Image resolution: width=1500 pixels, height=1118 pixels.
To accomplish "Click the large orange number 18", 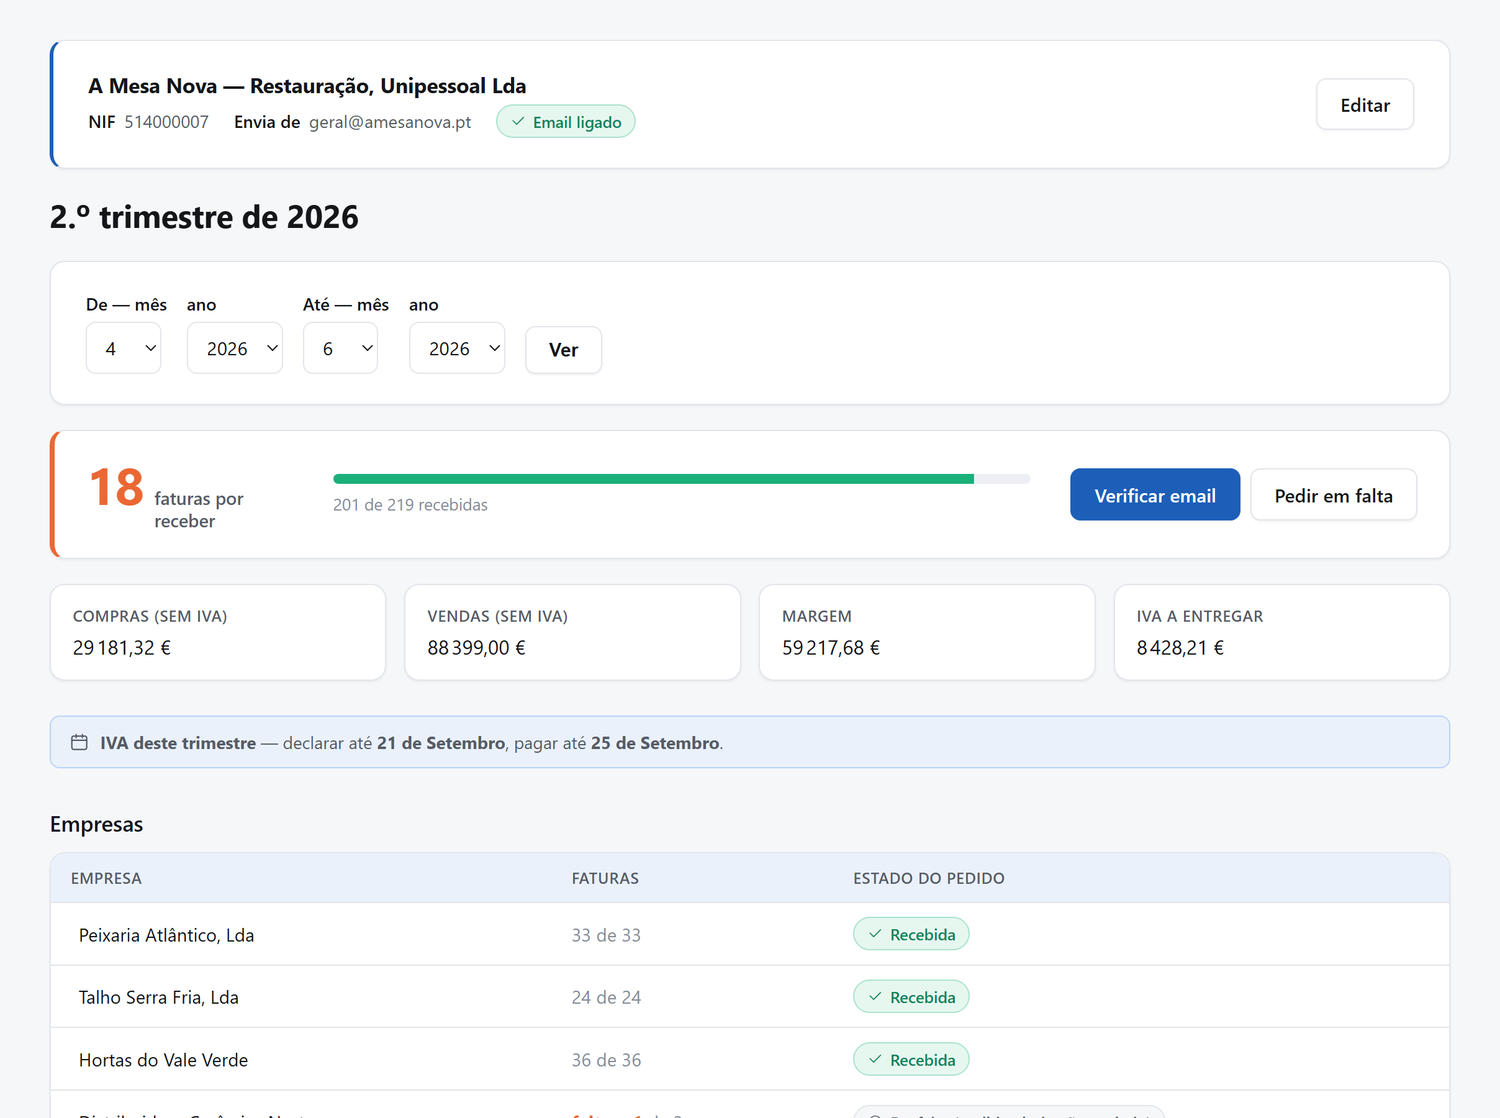I will pyautogui.click(x=116, y=488).
